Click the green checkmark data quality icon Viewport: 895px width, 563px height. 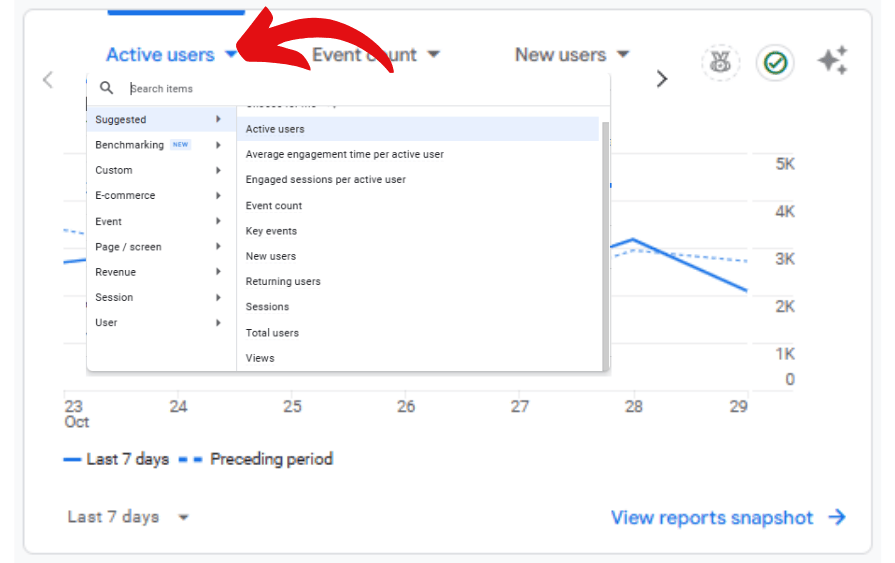pos(774,63)
